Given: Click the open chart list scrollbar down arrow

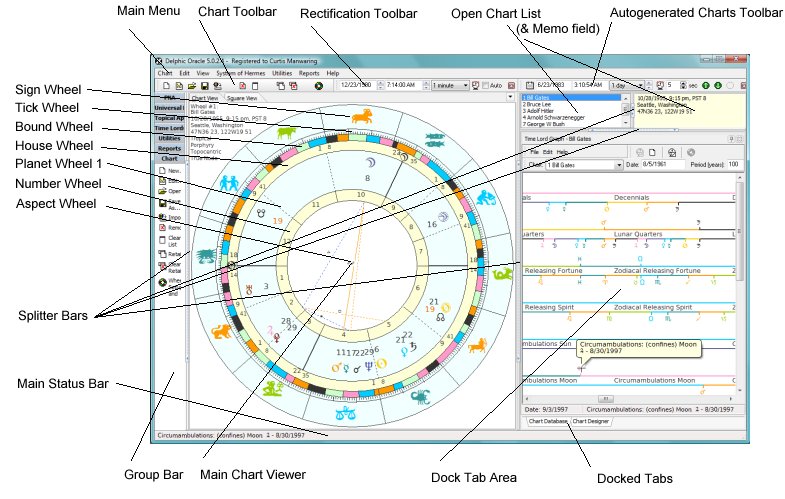Looking at the screenshot, I should (625, 123).
